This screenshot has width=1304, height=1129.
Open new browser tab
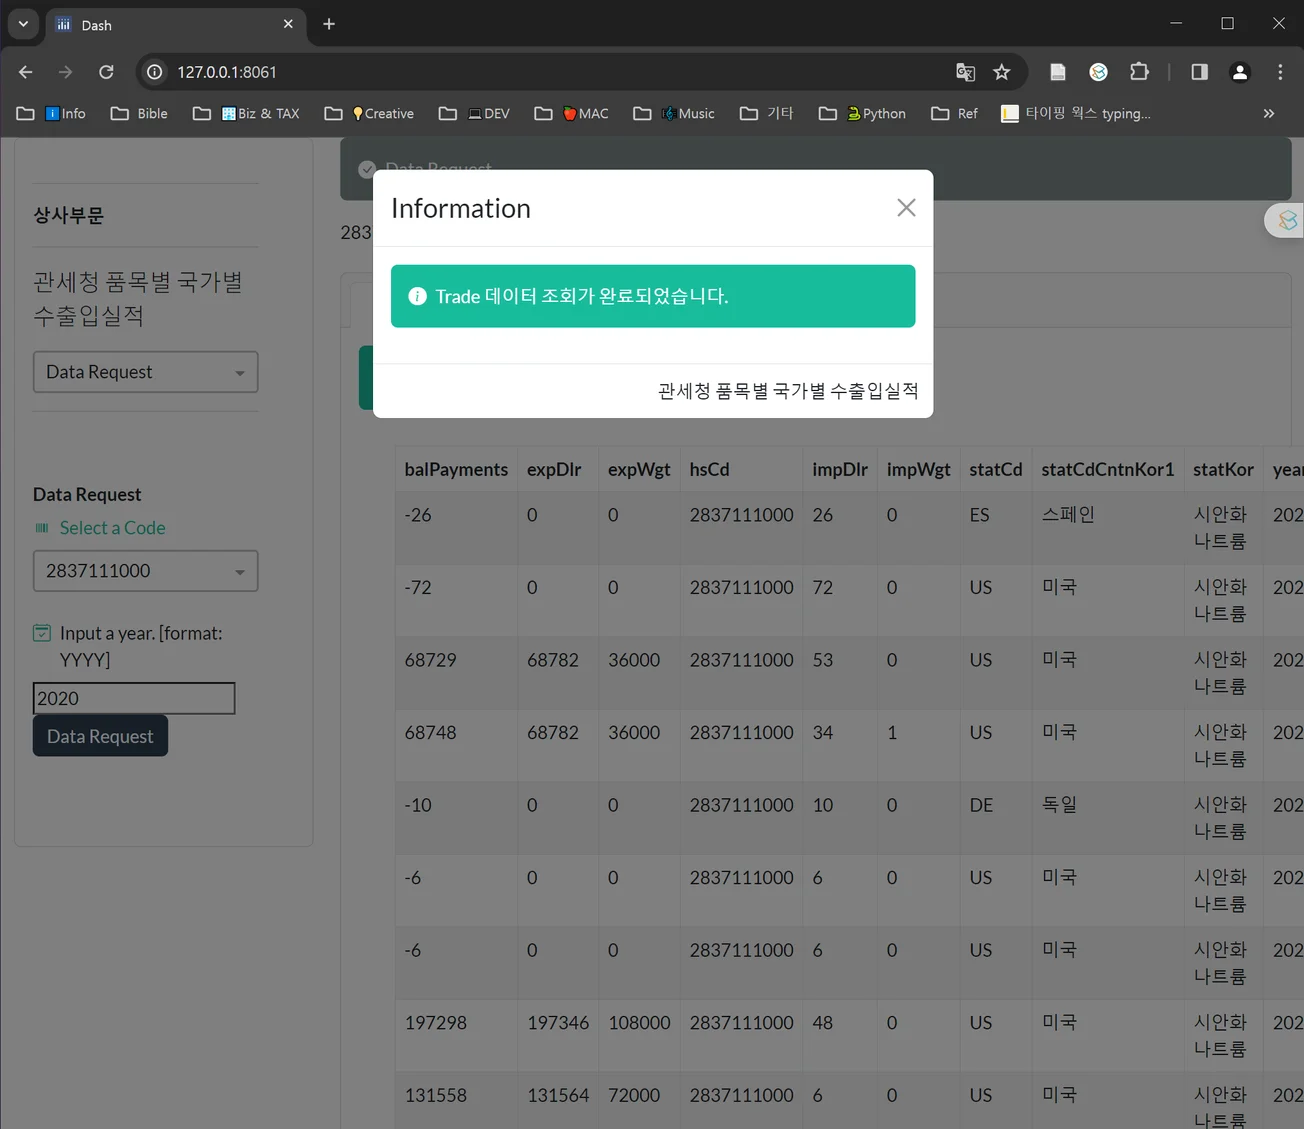[329, 24]
